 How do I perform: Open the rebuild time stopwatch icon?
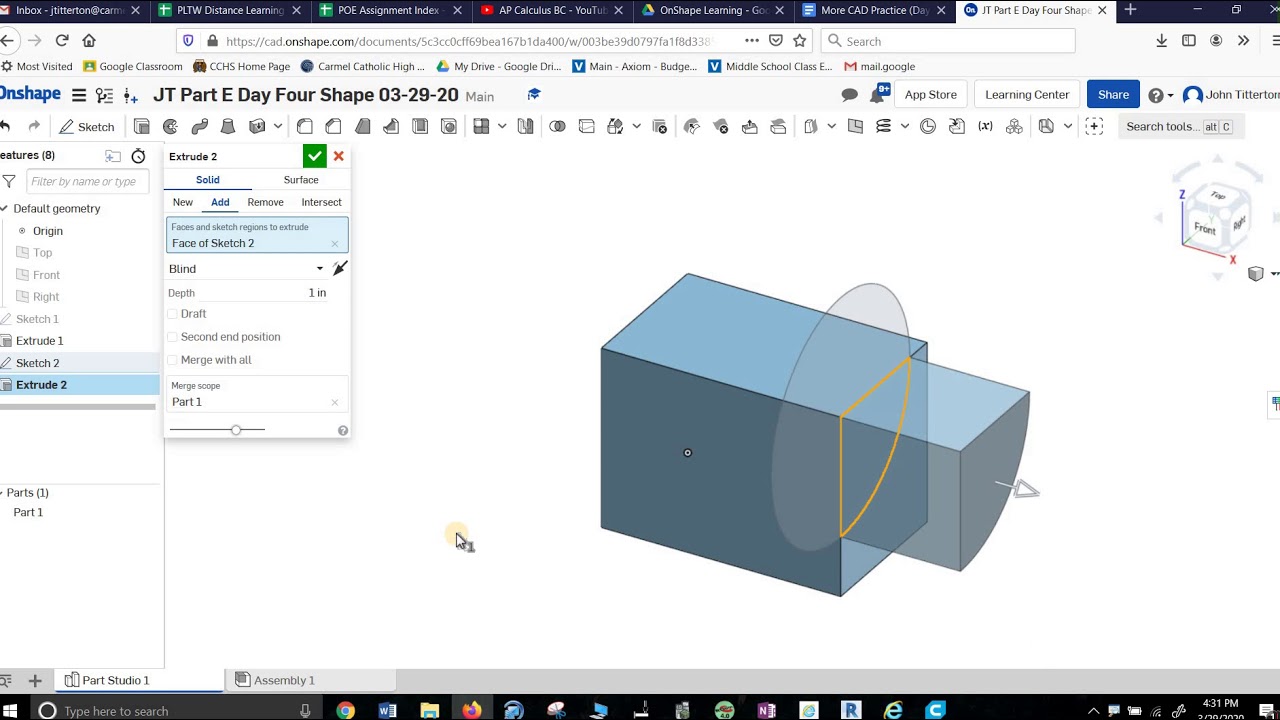point(138,156)
